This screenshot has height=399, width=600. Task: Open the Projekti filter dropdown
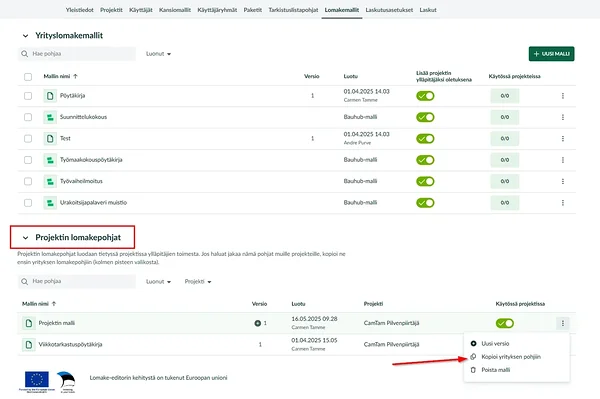click(198, 282)
